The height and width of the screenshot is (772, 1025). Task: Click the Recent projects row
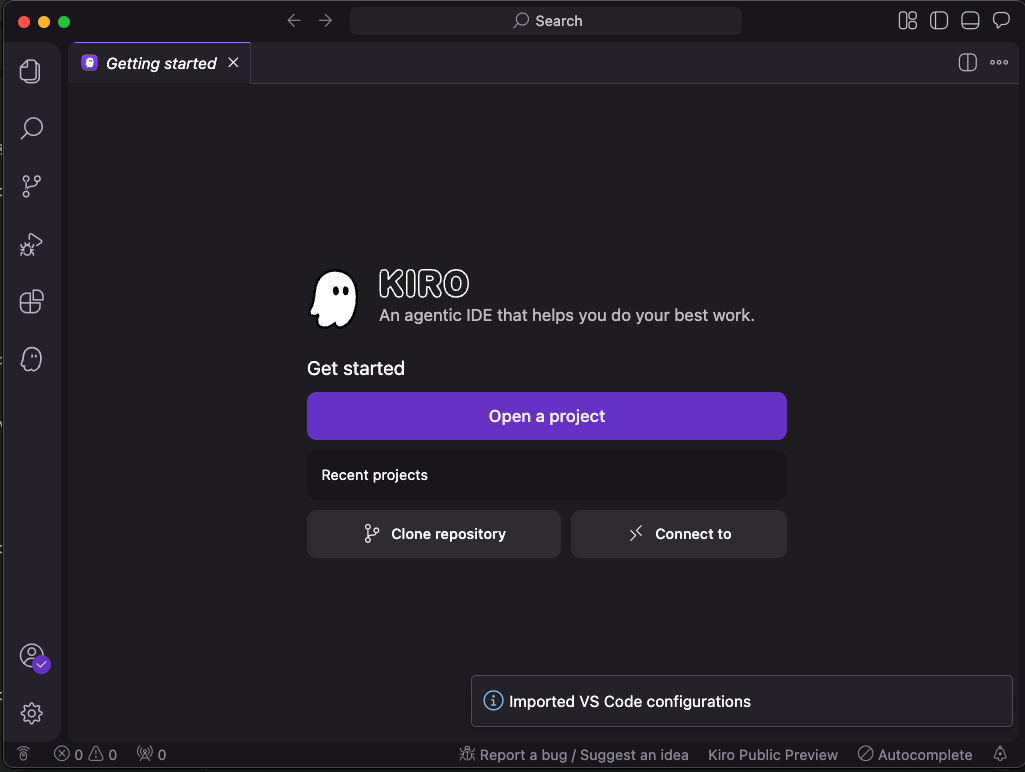pyautogui.click(x=546, y=475)
